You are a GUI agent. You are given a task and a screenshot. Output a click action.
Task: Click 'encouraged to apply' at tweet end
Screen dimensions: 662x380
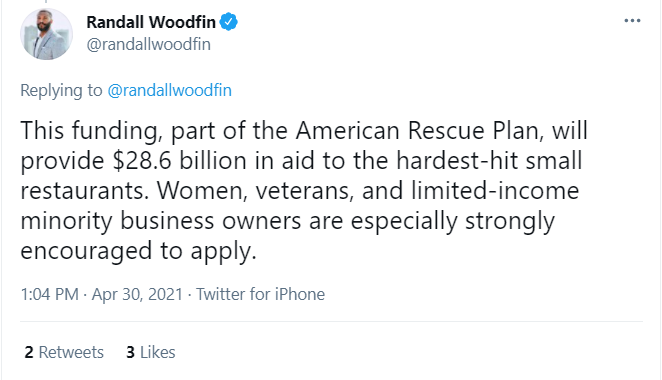136,251
